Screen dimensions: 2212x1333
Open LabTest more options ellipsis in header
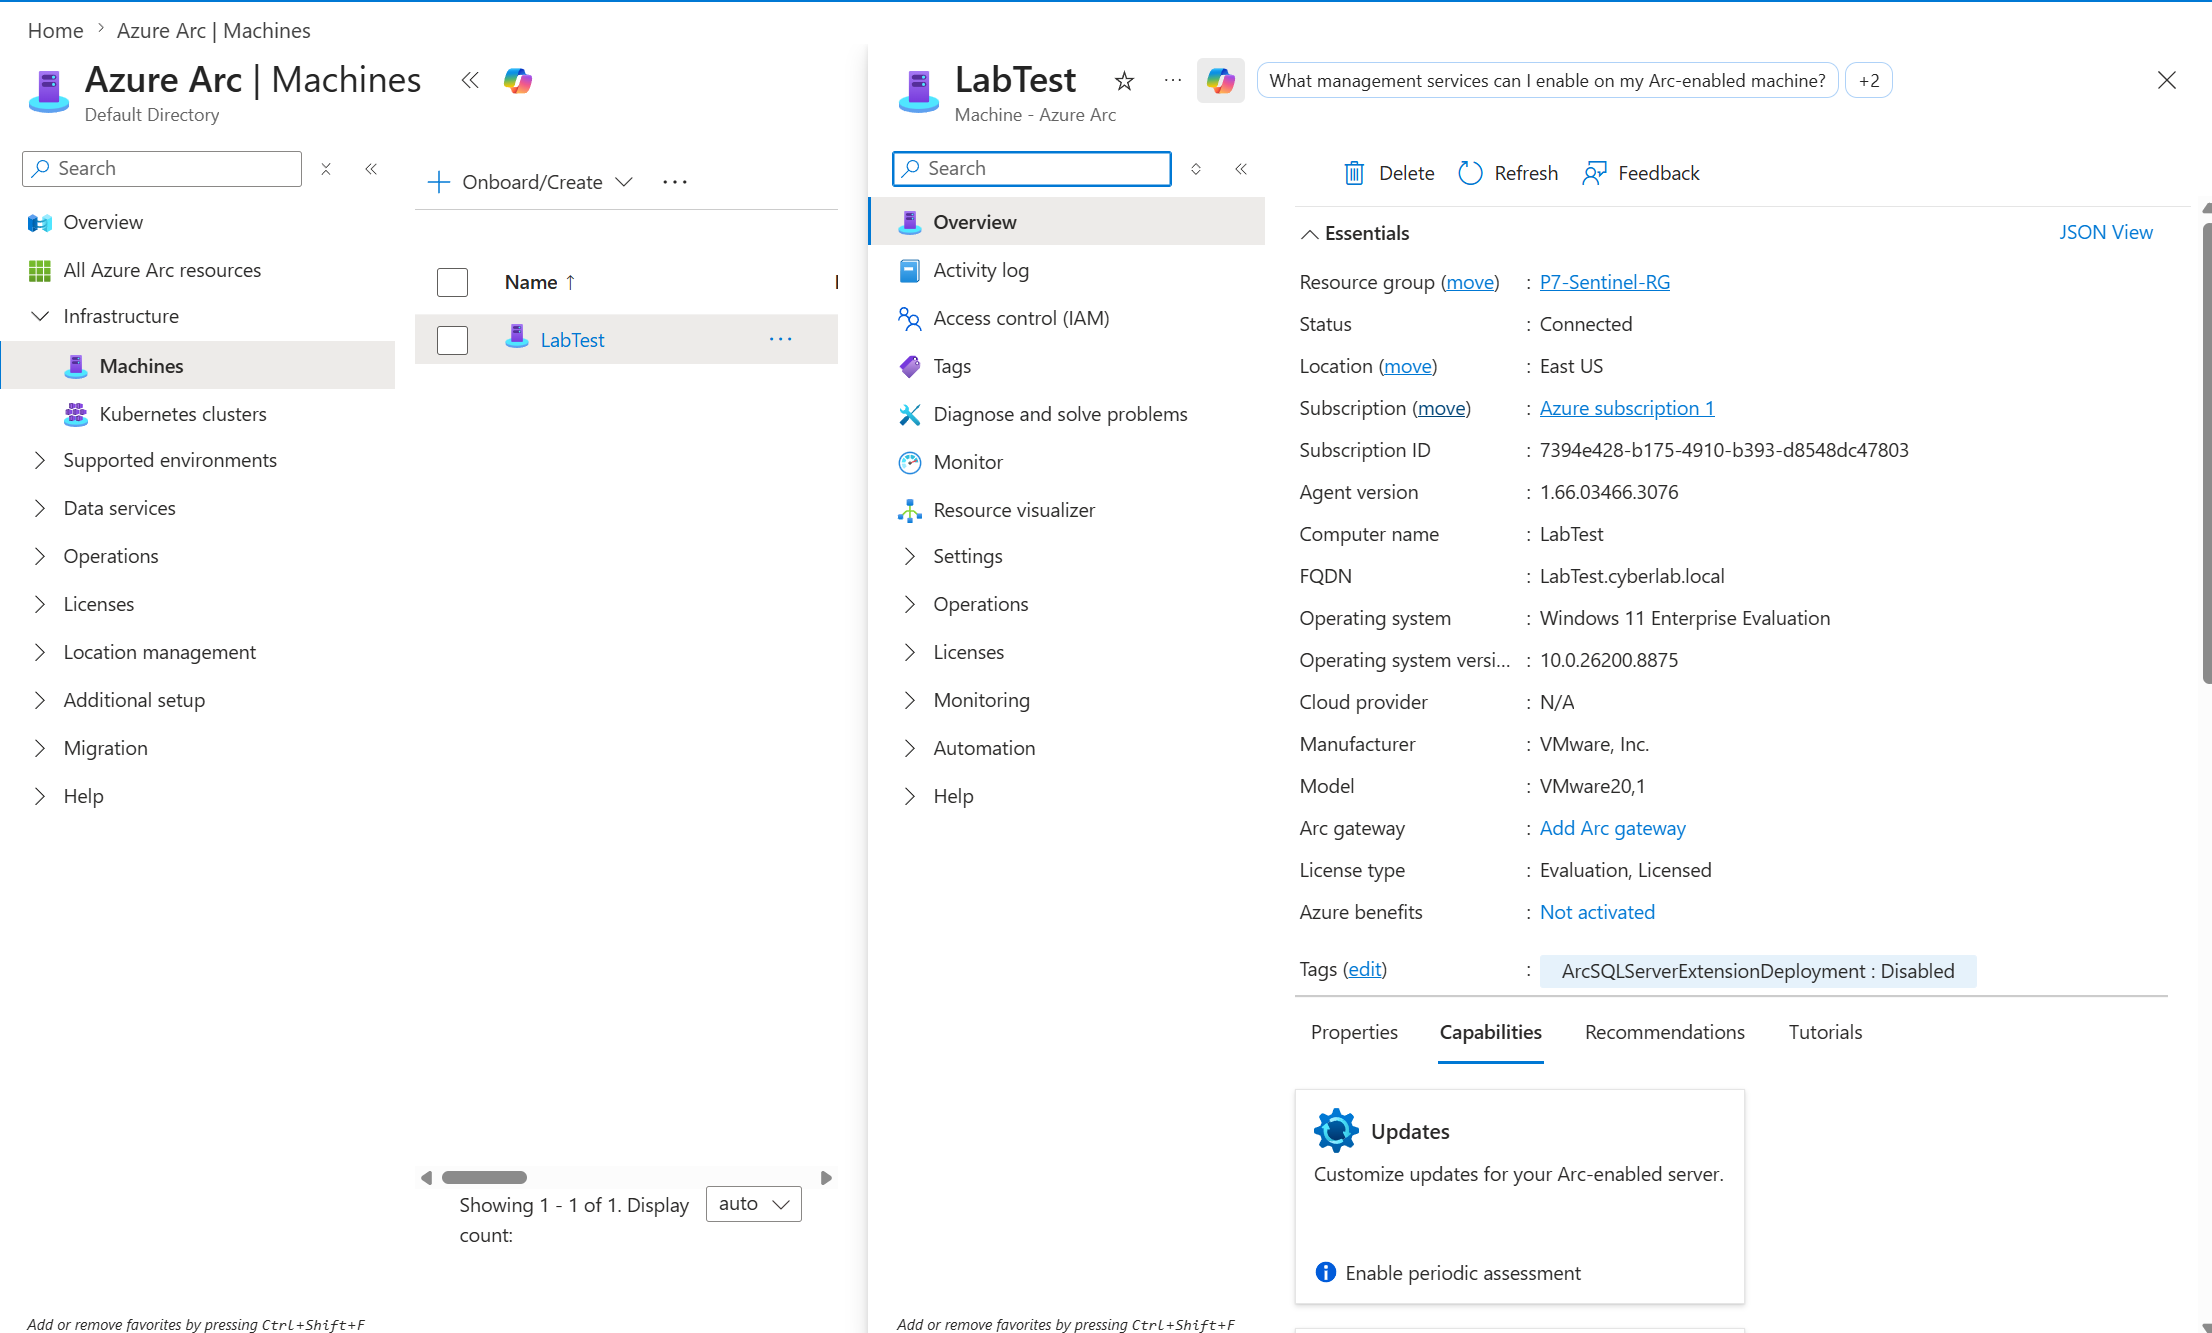coord(1173,80)
